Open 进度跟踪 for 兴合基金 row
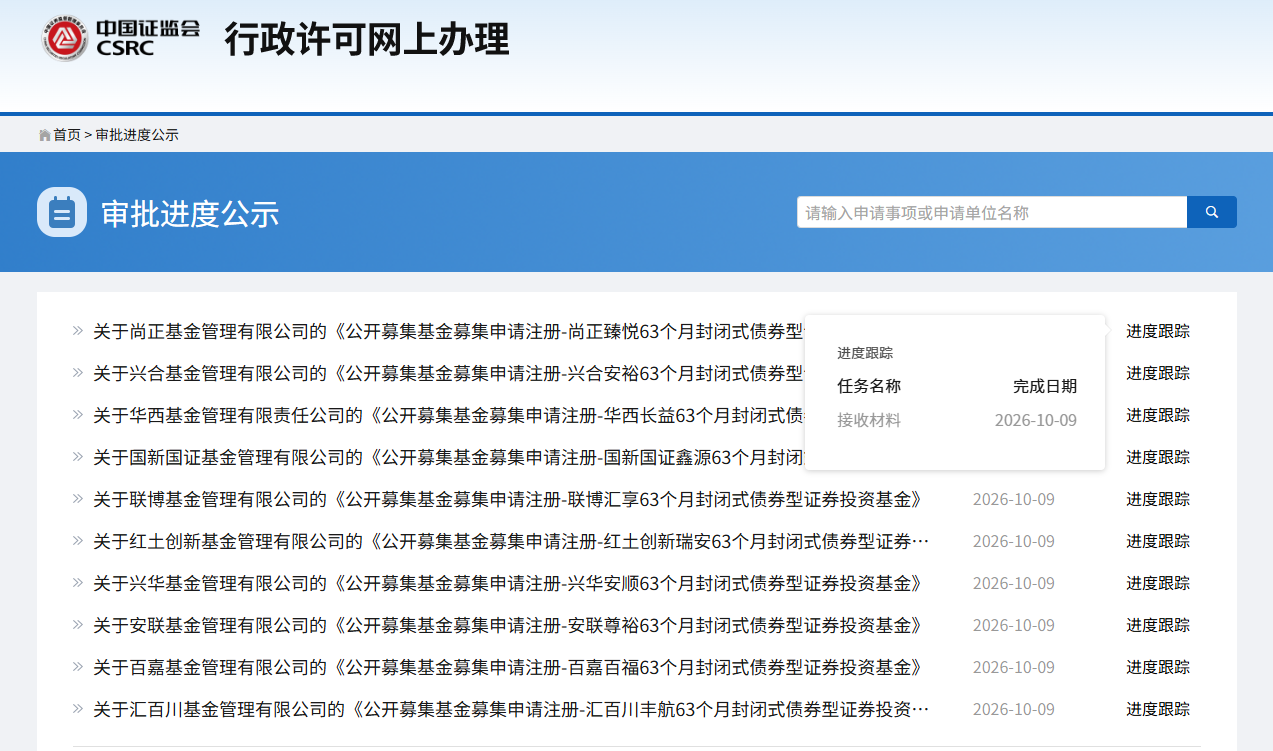This screenshot has height=751, width=1273. [x=1158, y=373]
